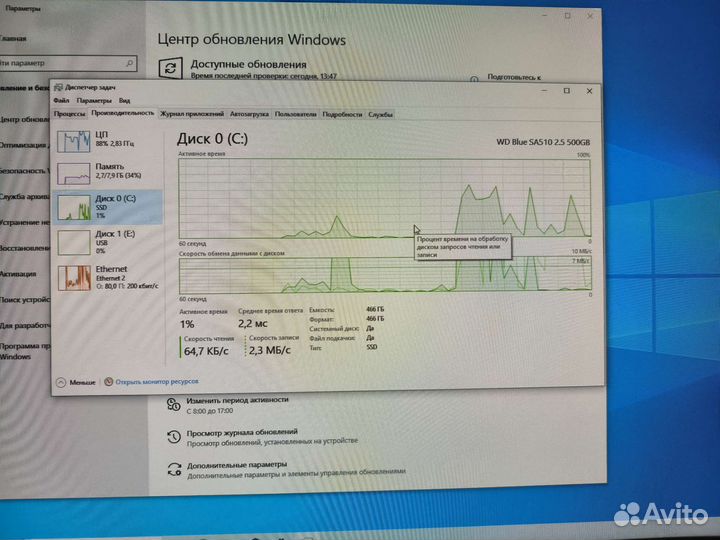Click the Доступные обновления heading in Settings

248,64
